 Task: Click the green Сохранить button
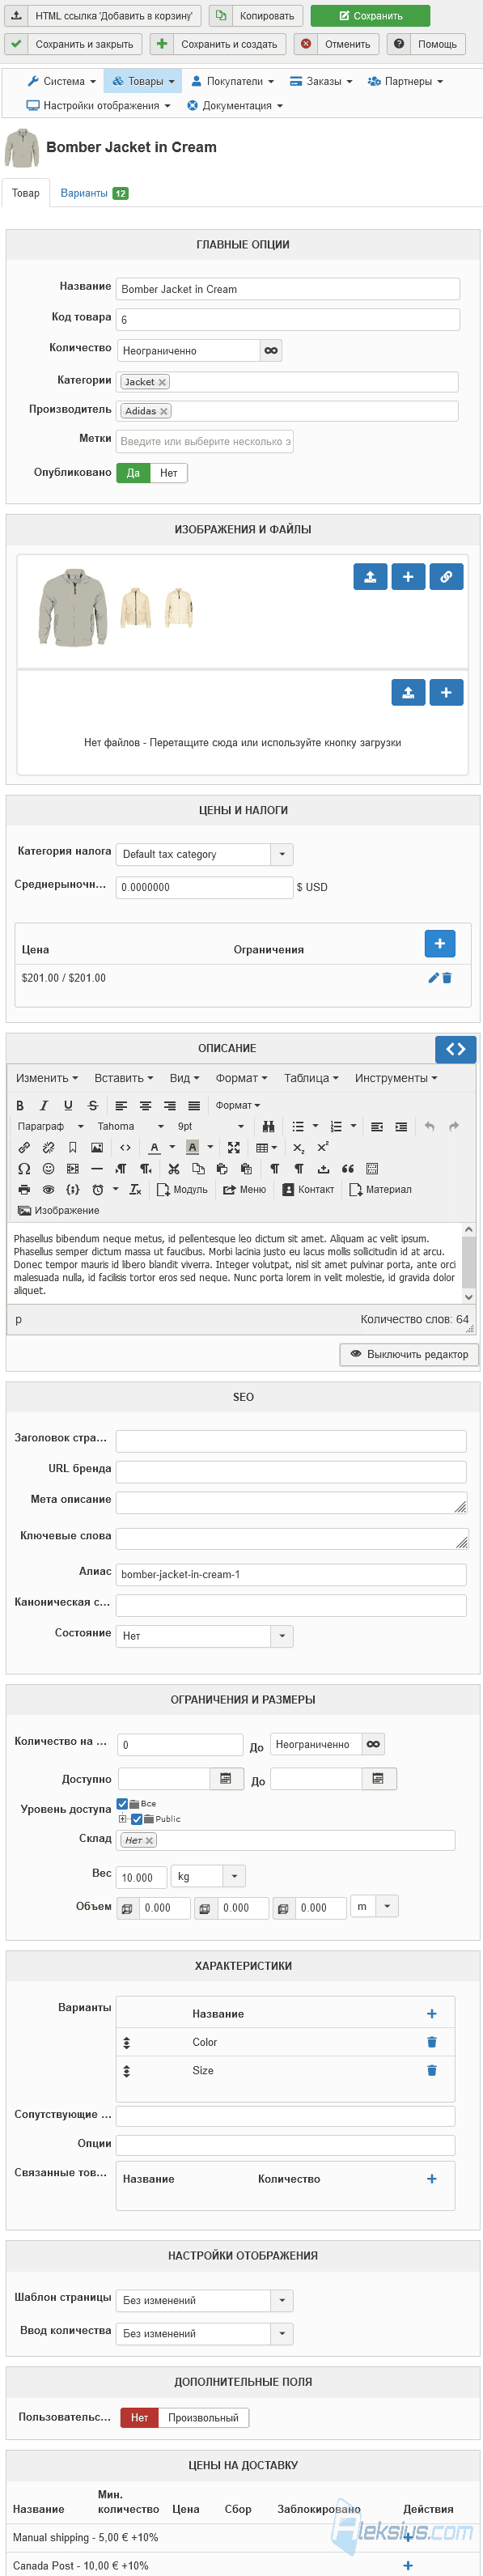coord(370,16)
